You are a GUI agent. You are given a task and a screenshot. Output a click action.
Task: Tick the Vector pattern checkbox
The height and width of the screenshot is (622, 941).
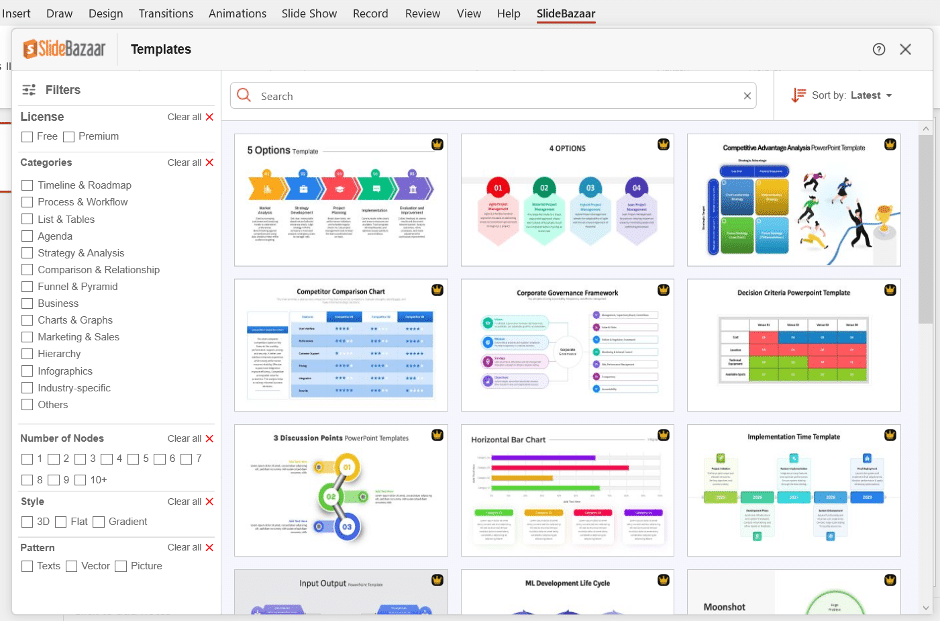[x=71, y=566]
